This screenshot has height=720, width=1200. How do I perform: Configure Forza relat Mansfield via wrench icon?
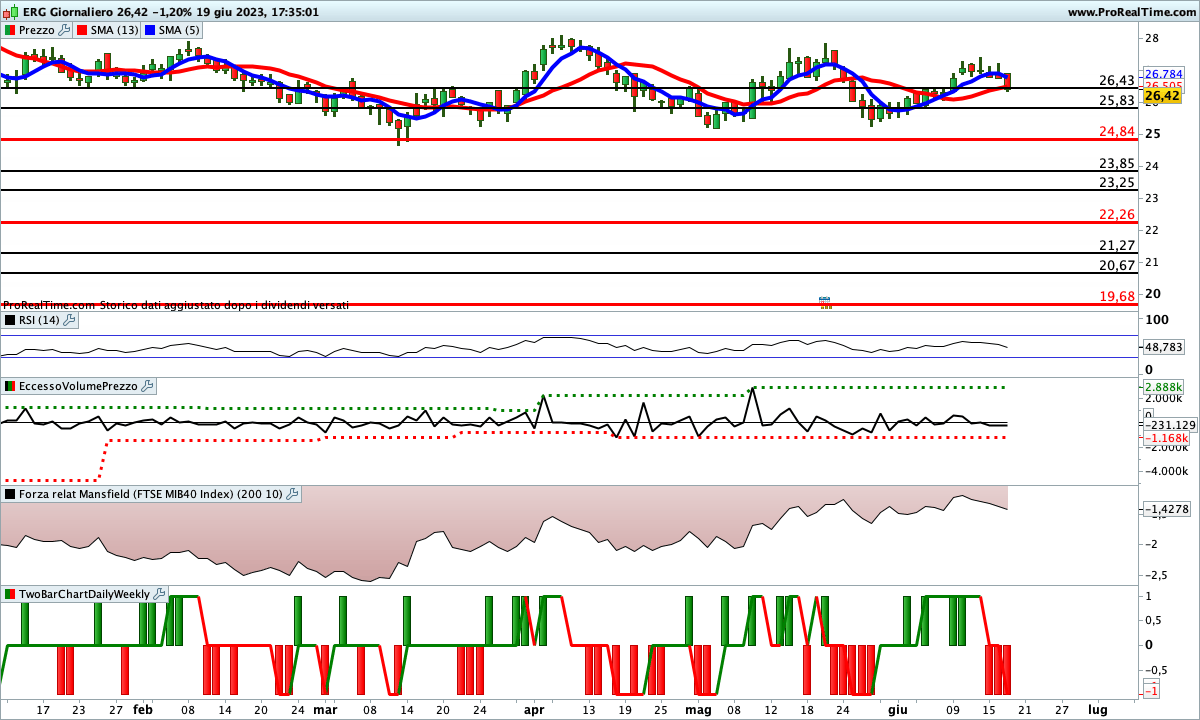[292, 494]
